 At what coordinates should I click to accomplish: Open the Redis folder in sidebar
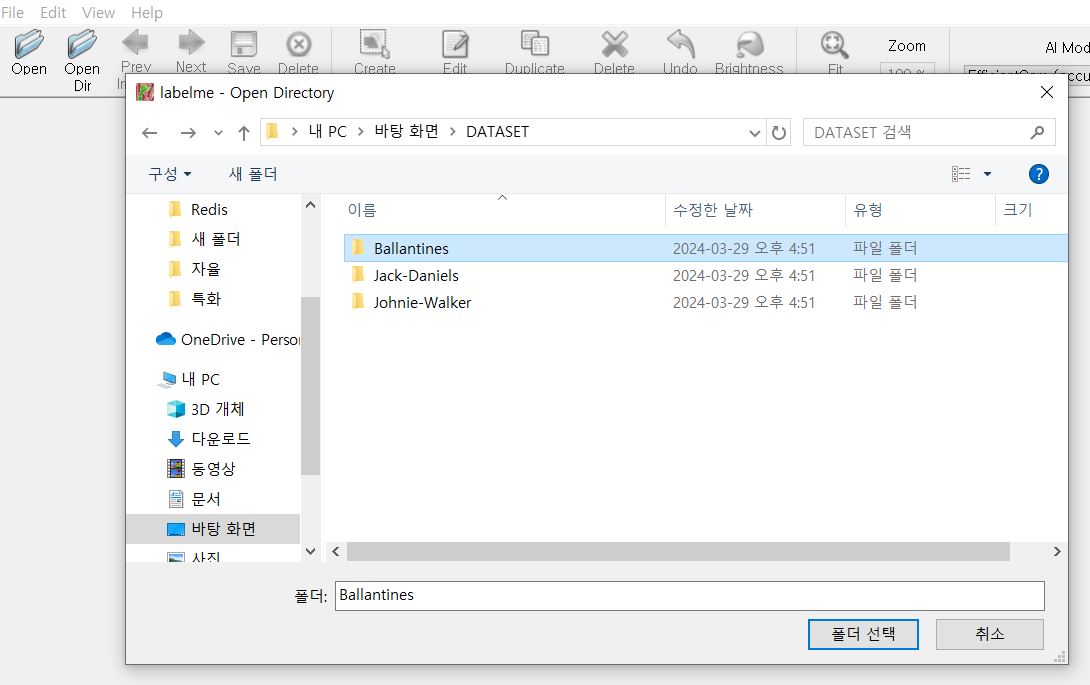(x=199, y=209)
